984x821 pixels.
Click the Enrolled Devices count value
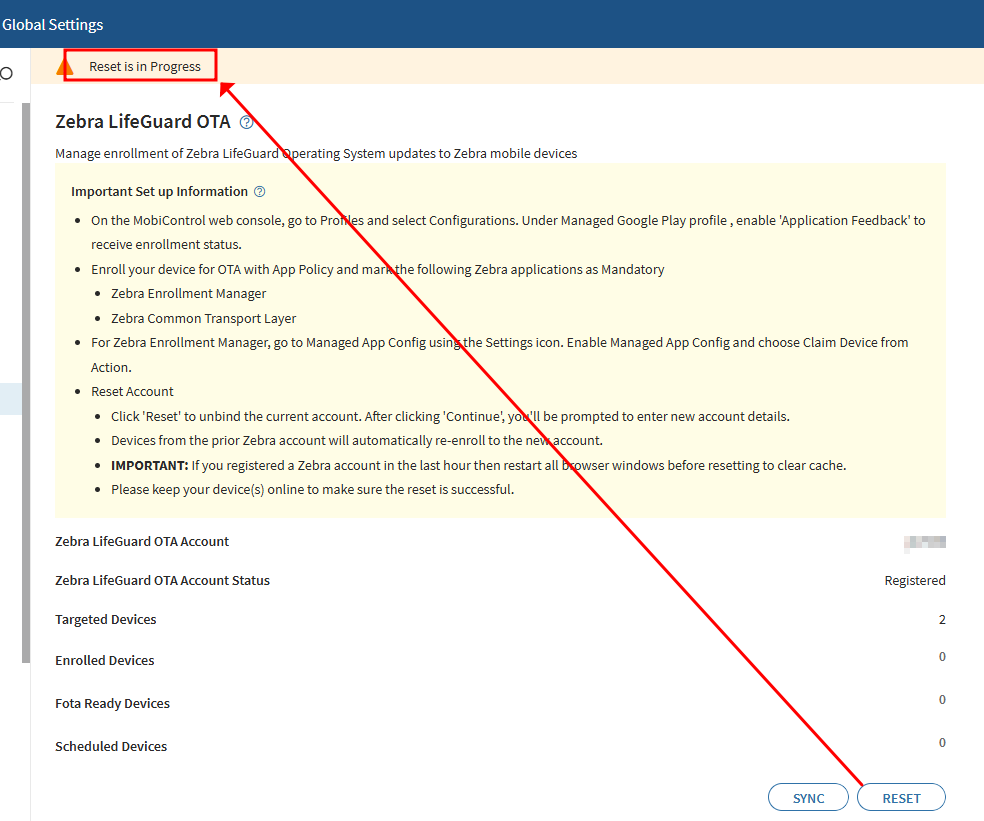pos(942,657)
